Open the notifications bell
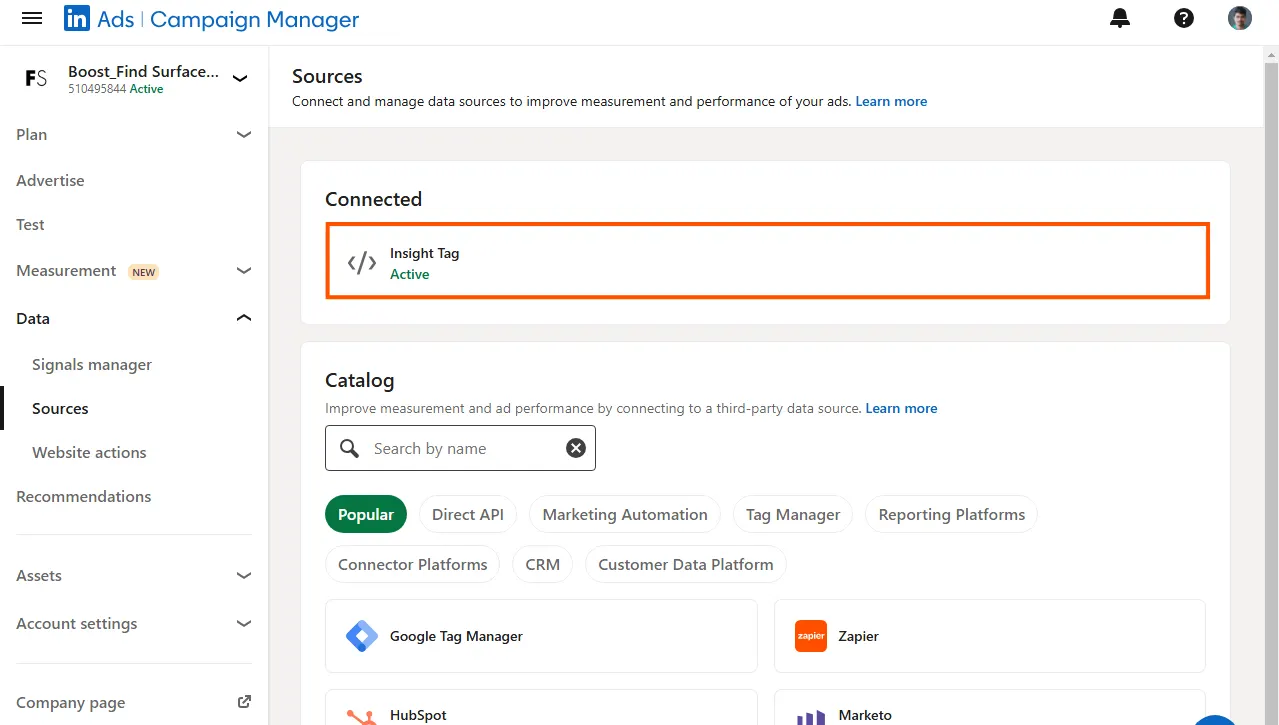1279x725 pixels. click(1120, 18)
